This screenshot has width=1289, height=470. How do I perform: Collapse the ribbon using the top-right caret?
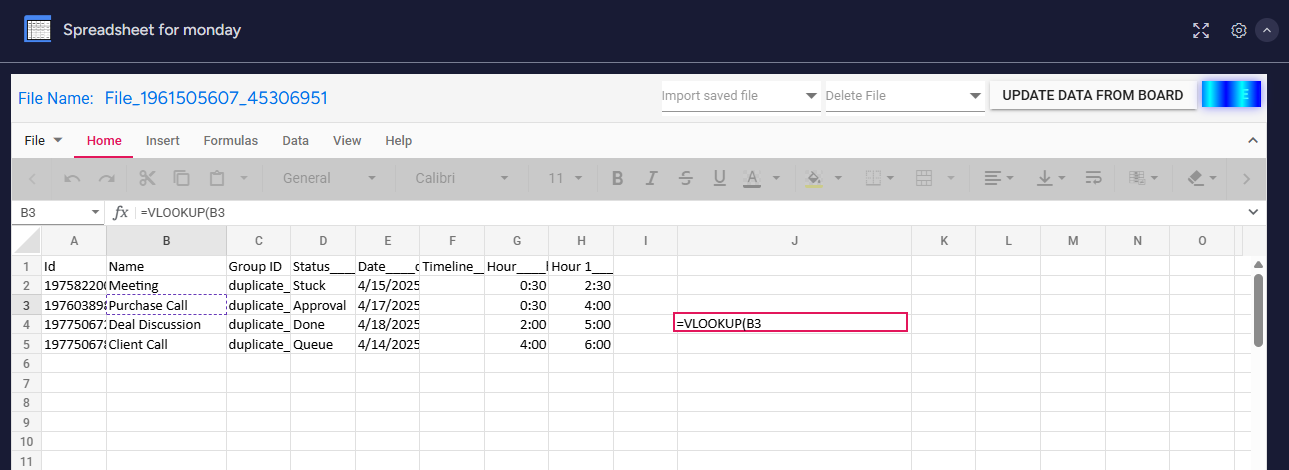[x=1253, y=141]
